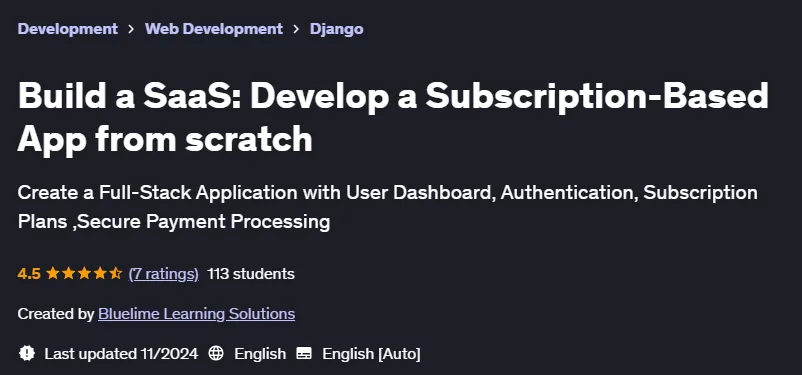Click the chevron before Django

pos(296,29)
